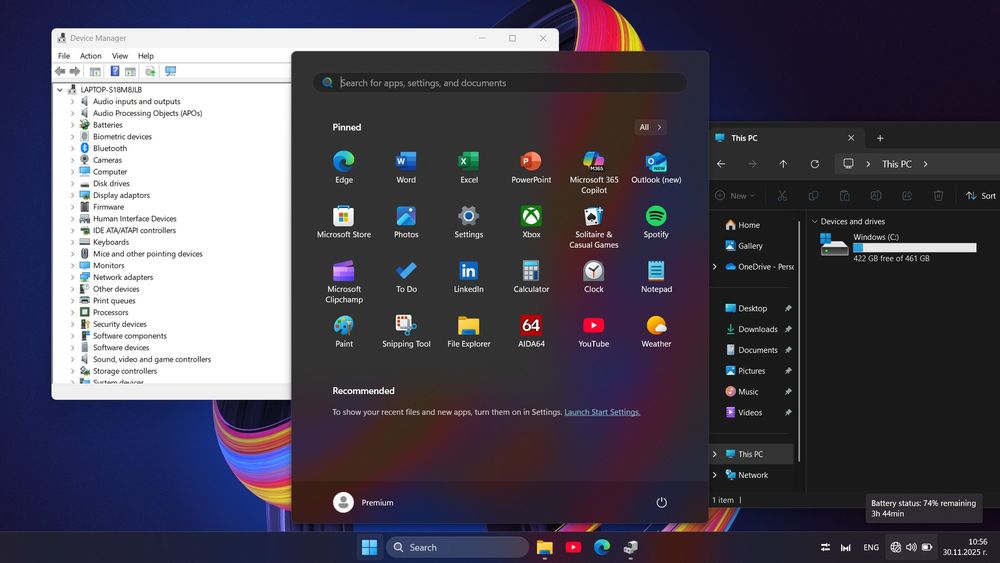Viewport: 1000px width, 563px height.
Task: Expand Audio inputs and outputs in Device Manager
Action: pos(72,101)
